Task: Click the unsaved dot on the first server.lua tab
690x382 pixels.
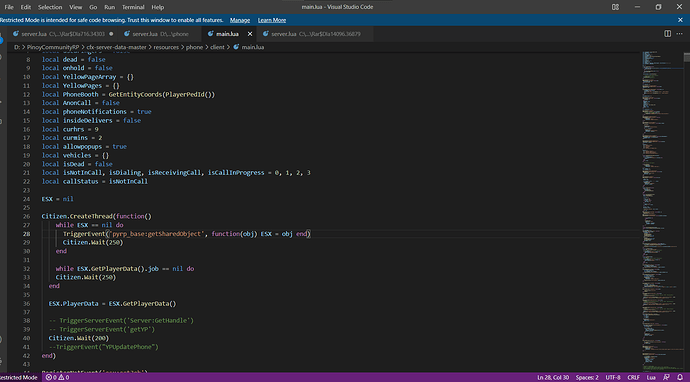Action: coord(111,34)
